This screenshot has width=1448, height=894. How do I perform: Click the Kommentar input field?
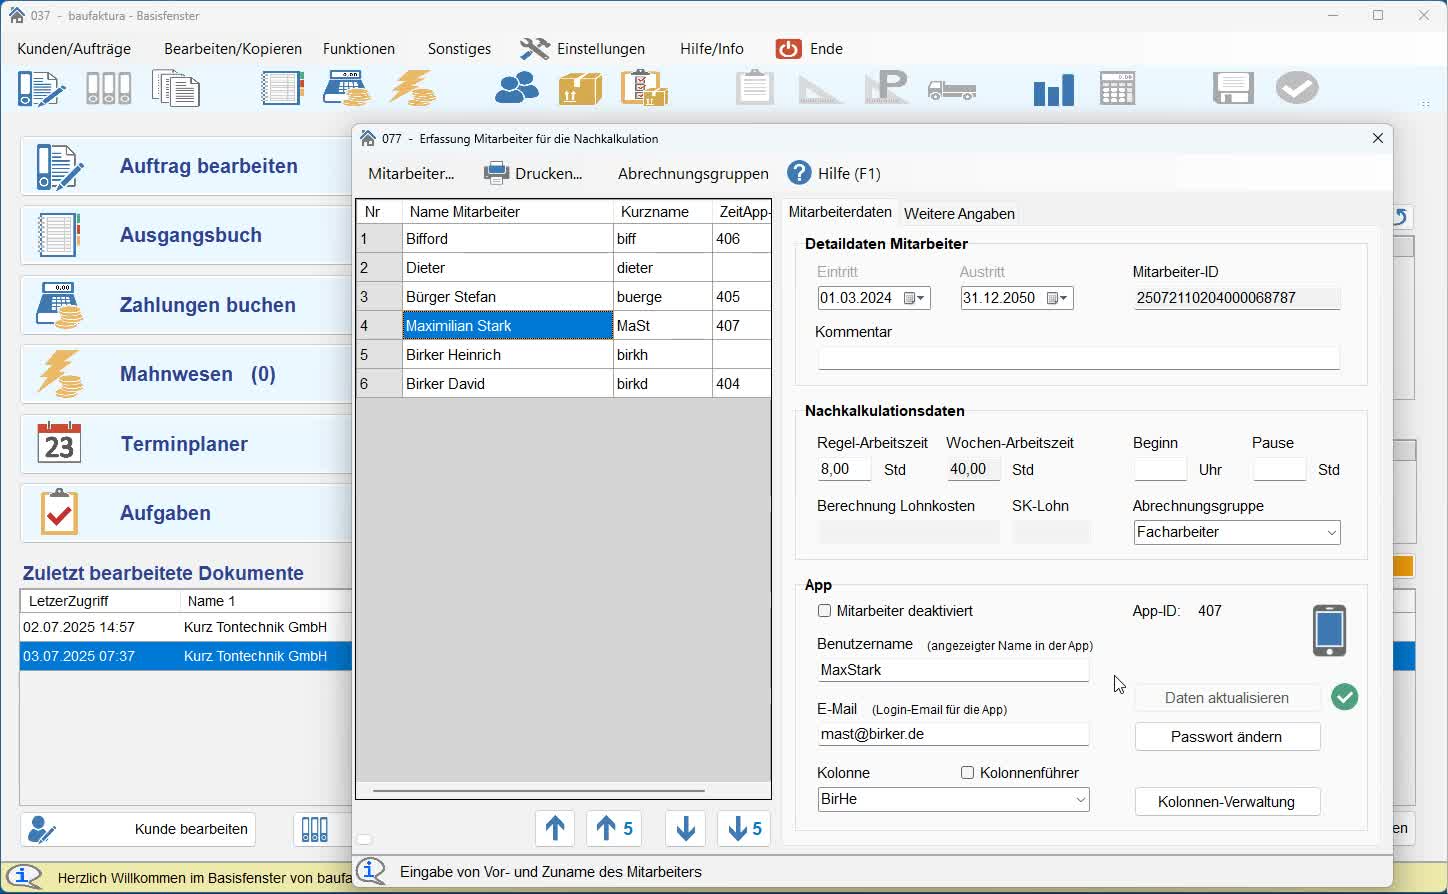(1078, 358)
